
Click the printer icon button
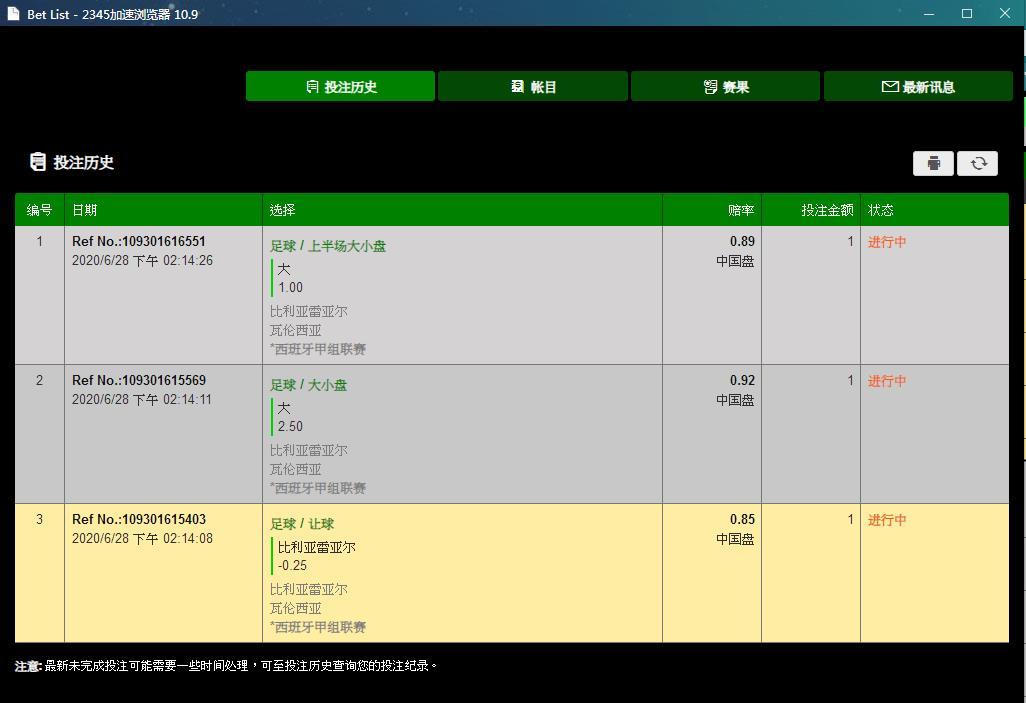[x=933, y=163]
